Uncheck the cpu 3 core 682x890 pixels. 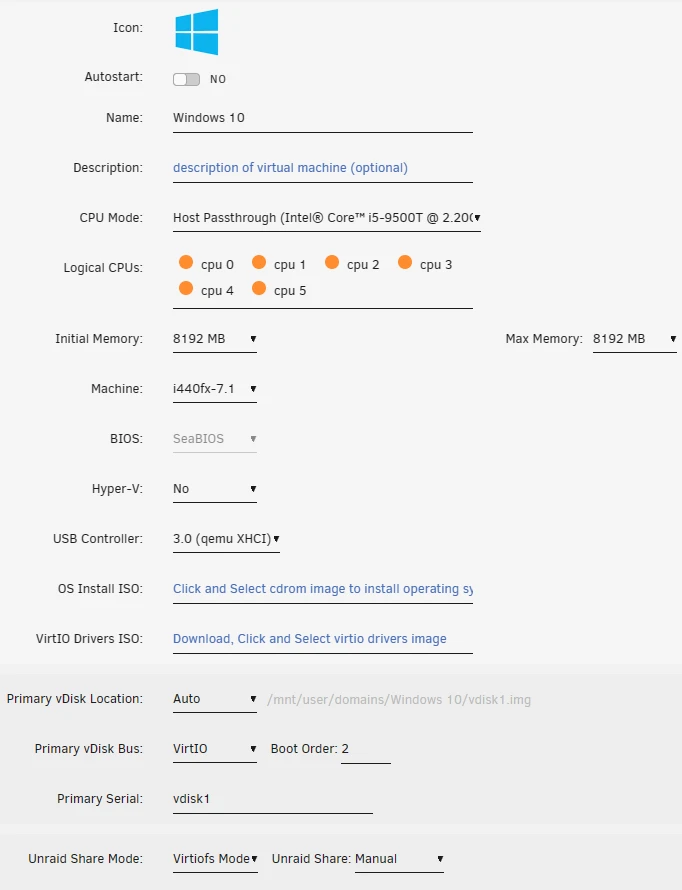point(405,263)
